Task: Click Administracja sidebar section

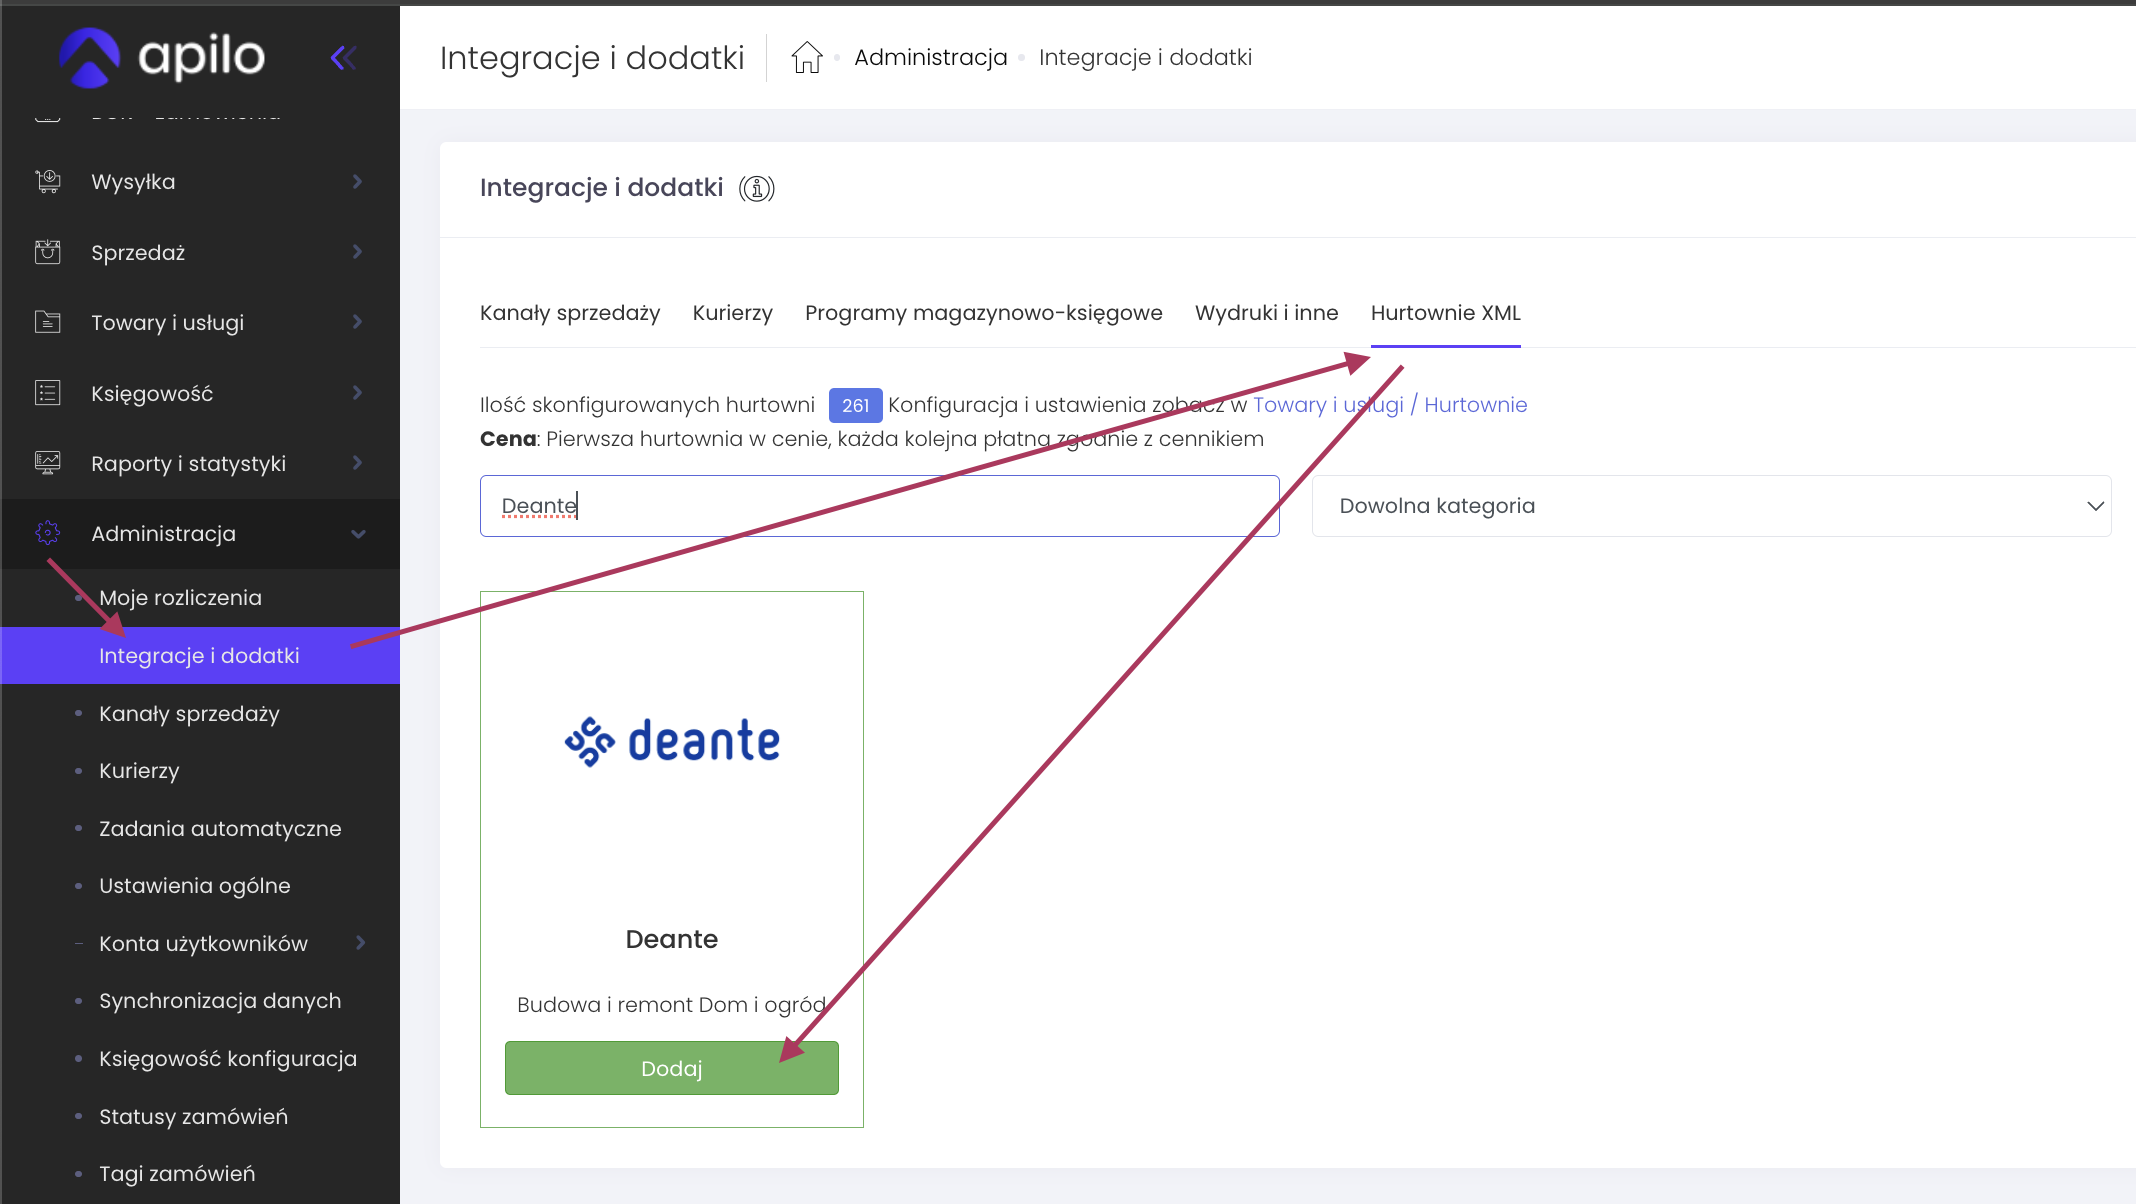Action: pos(200,534)
